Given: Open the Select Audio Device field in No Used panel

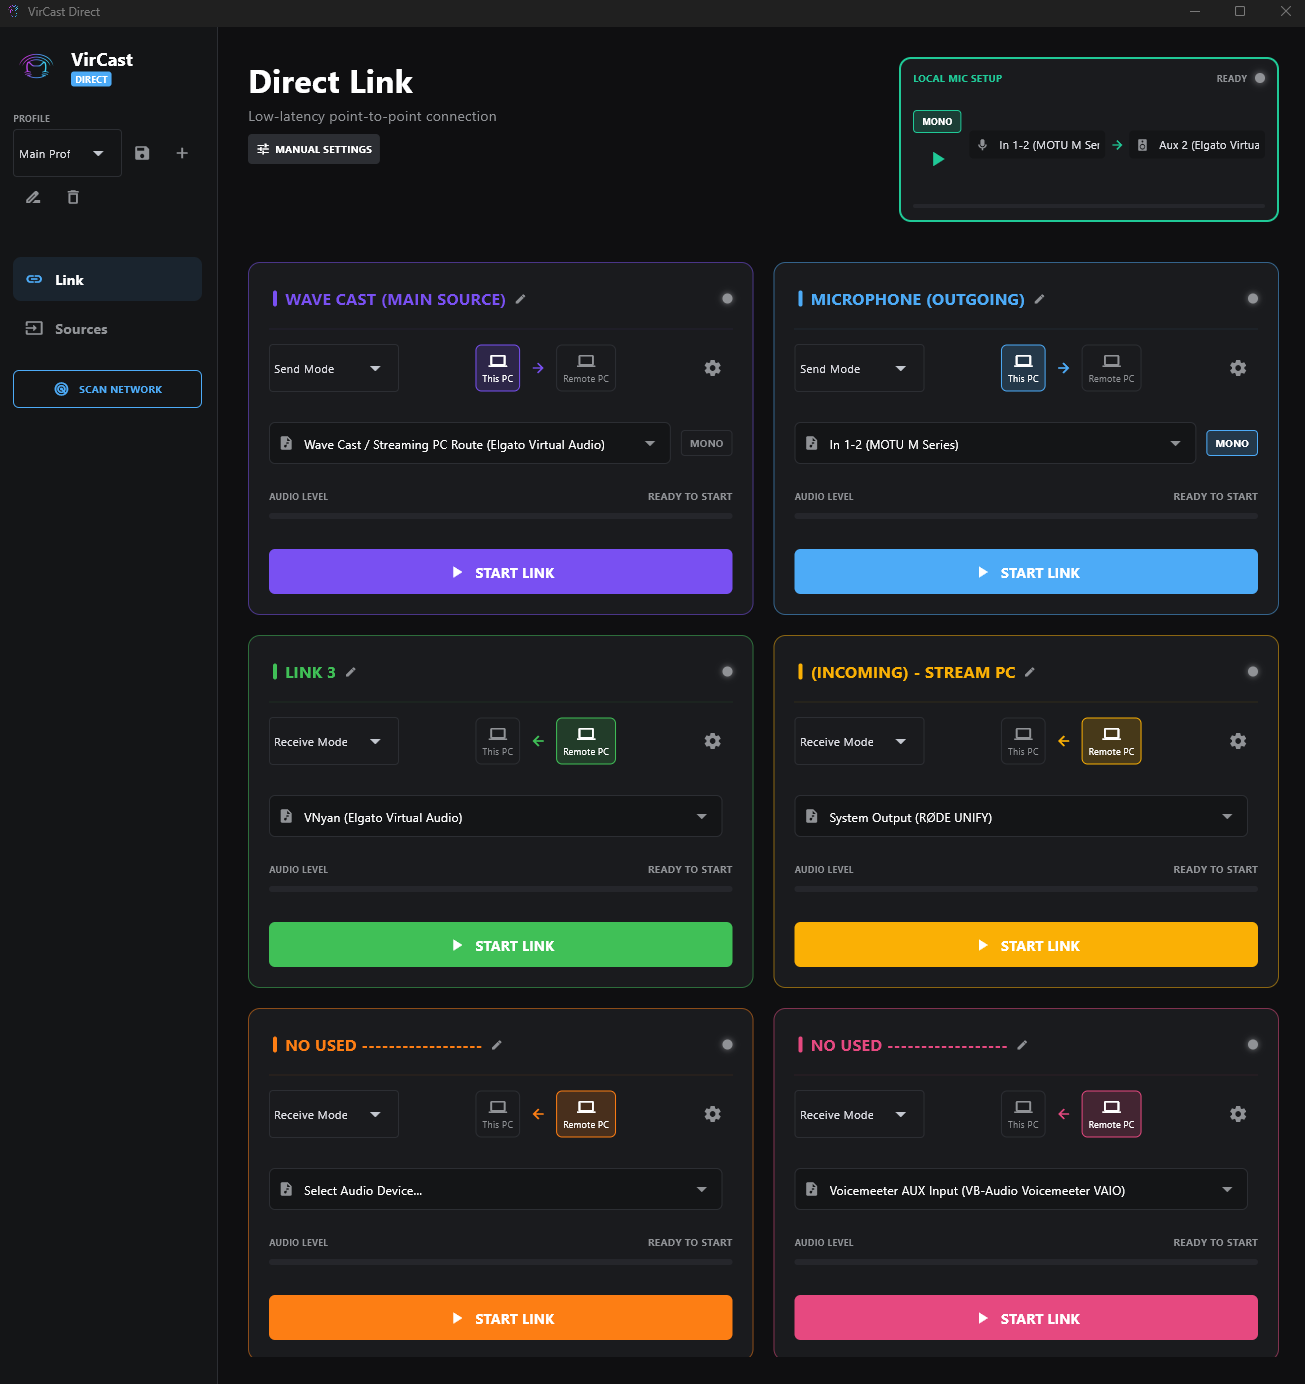Looking at the screenshot, I should [x=495, y=1189].
